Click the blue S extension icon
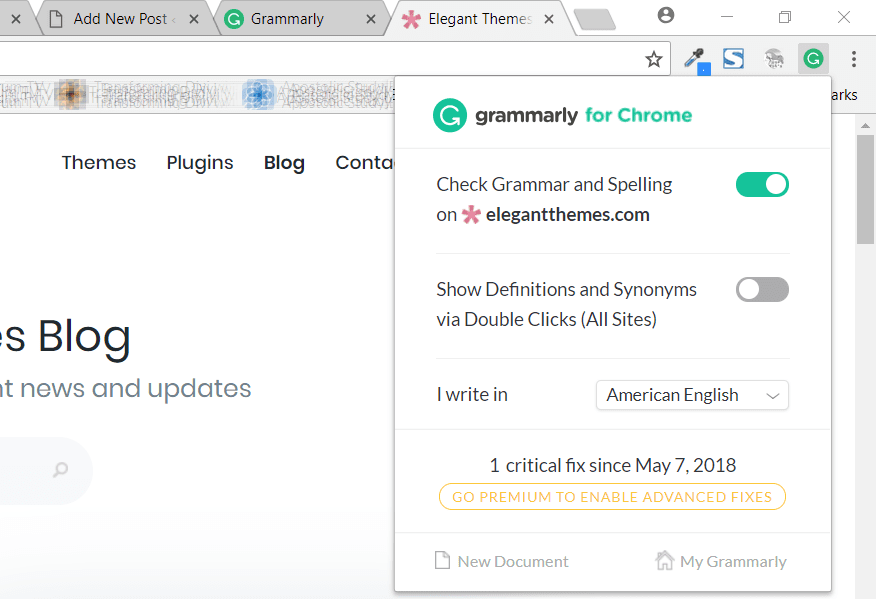Image resolution: width=876 pixels, height=599 pixels. tap(733, 59)
